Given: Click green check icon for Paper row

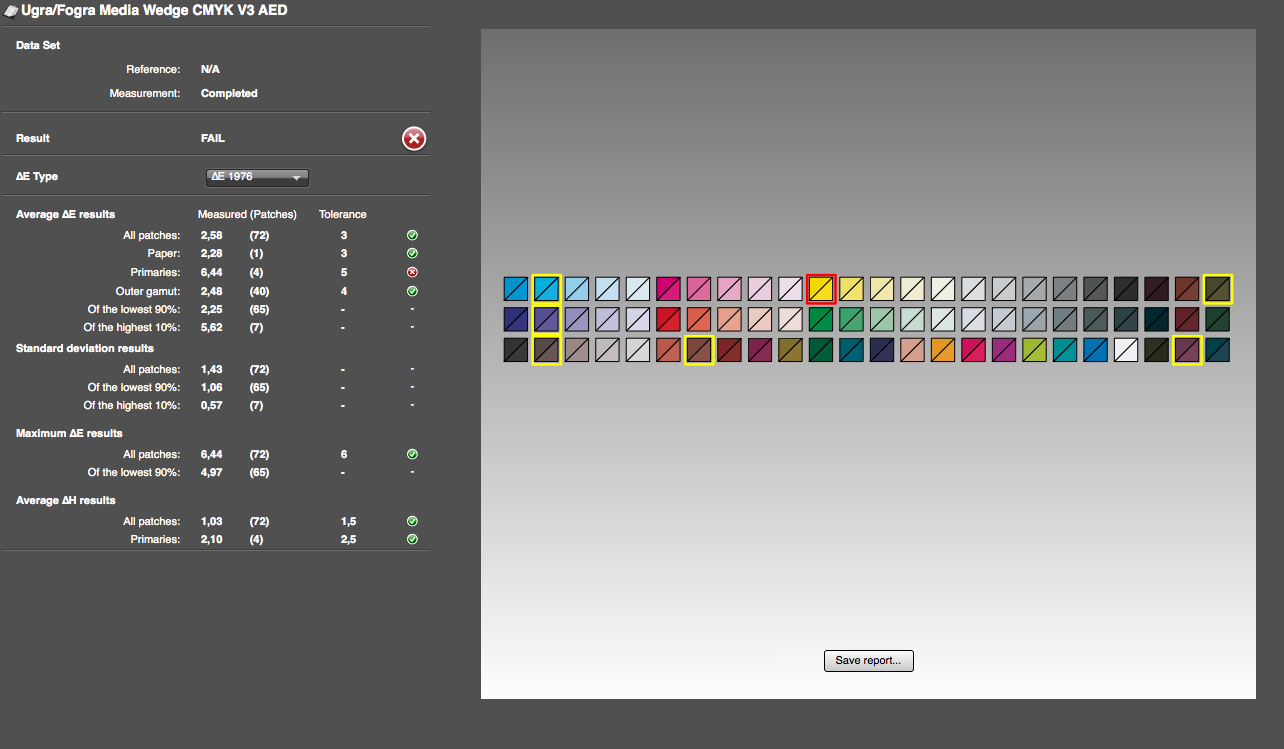Looking at the screenshot, I should coord(412,254).
